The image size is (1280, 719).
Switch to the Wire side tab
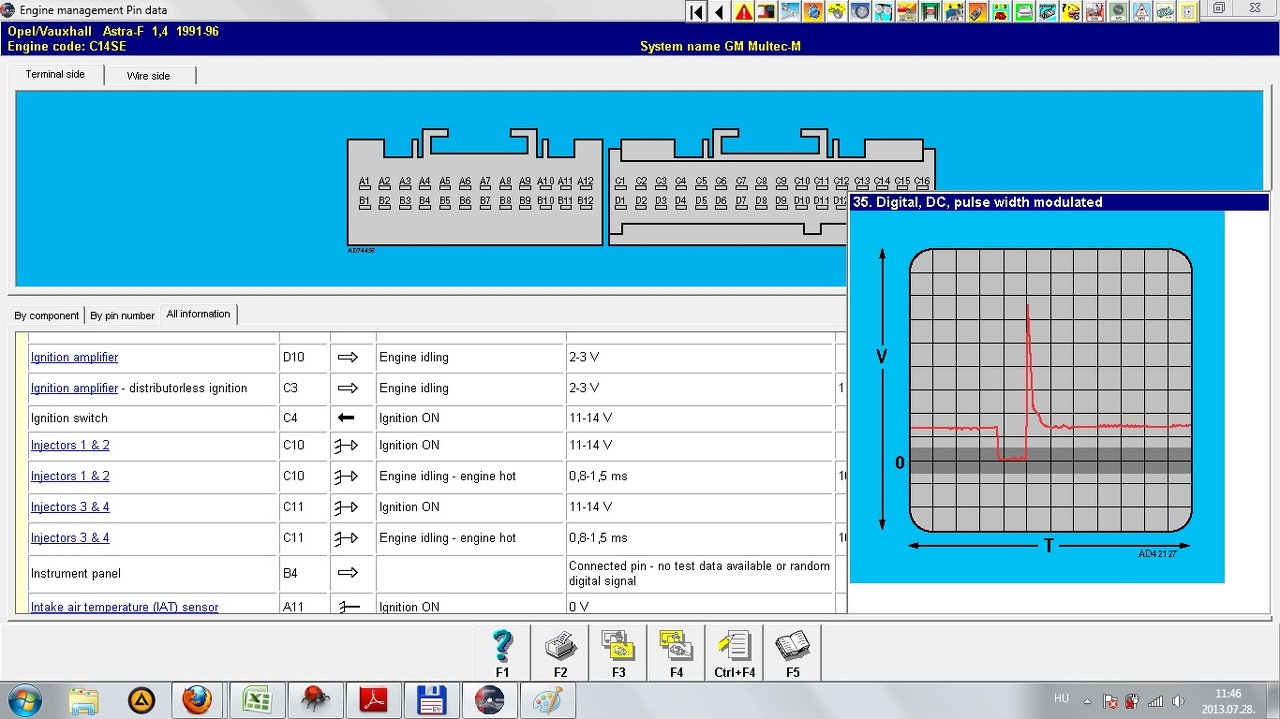(148, 76)
